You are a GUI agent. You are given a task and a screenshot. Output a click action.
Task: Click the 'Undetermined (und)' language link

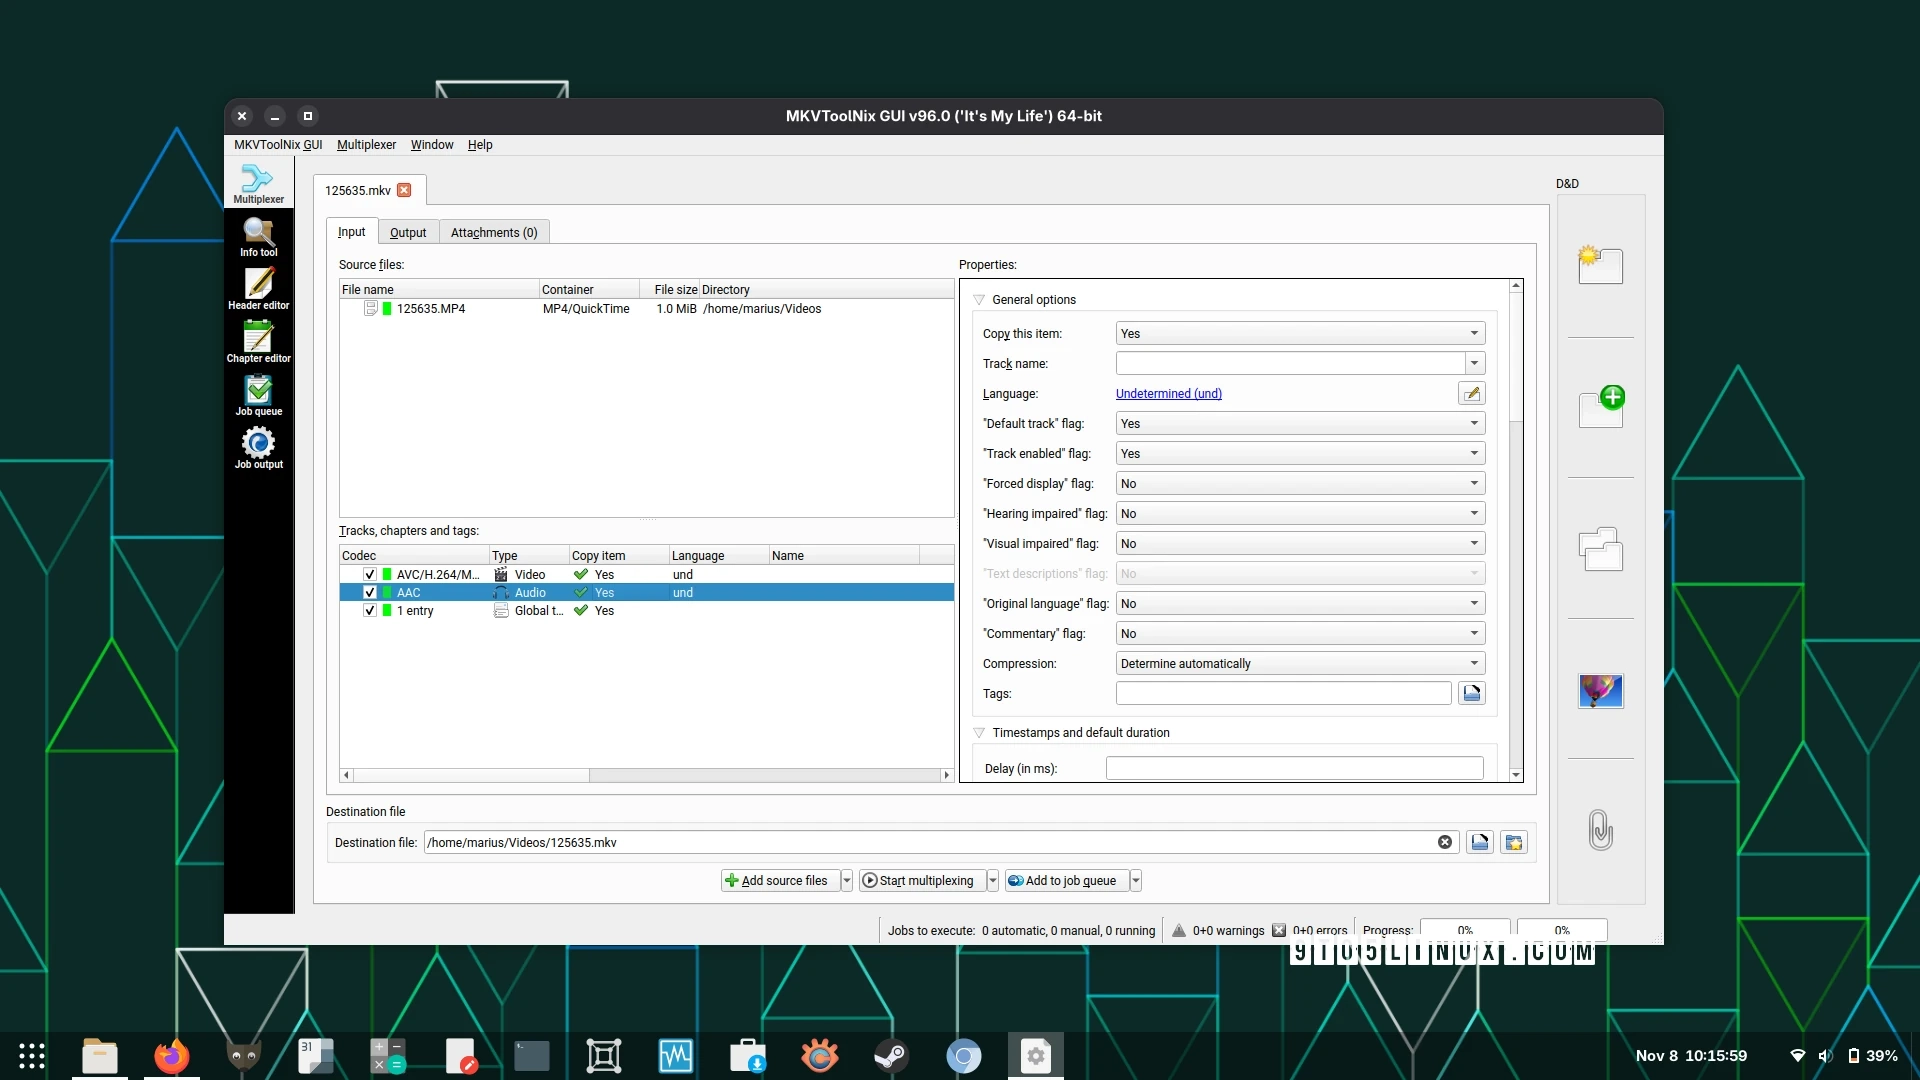pyautogui.click(x=1168, y=393)
